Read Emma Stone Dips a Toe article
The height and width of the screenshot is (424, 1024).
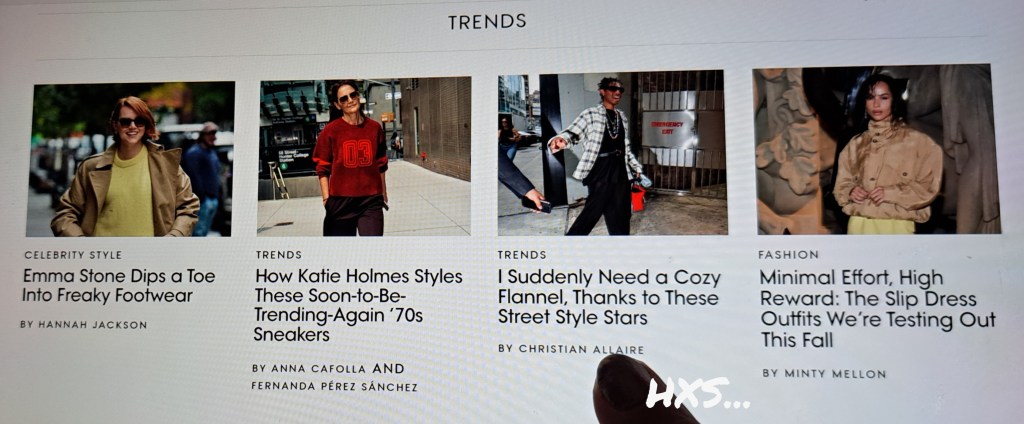pyautogui.click(x=119, y=285)
